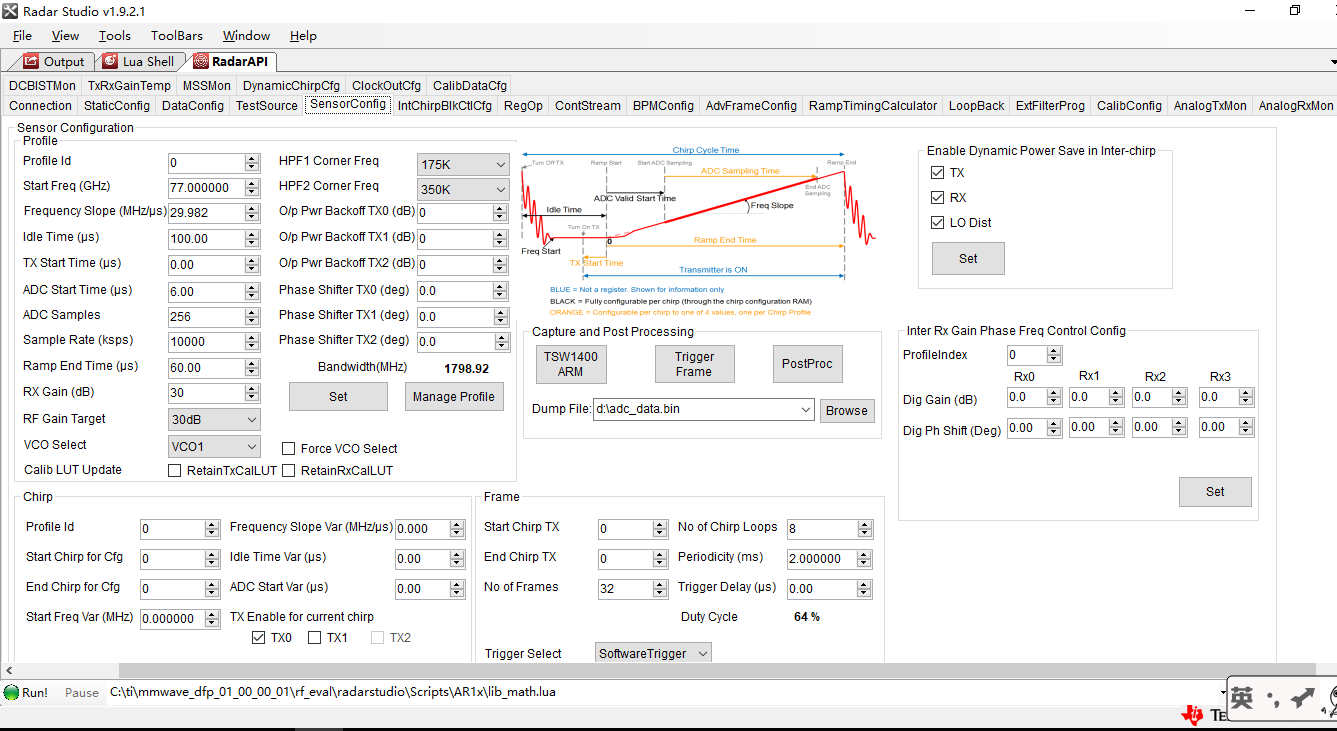Click the Set button in Profile section

click(338, 397)
